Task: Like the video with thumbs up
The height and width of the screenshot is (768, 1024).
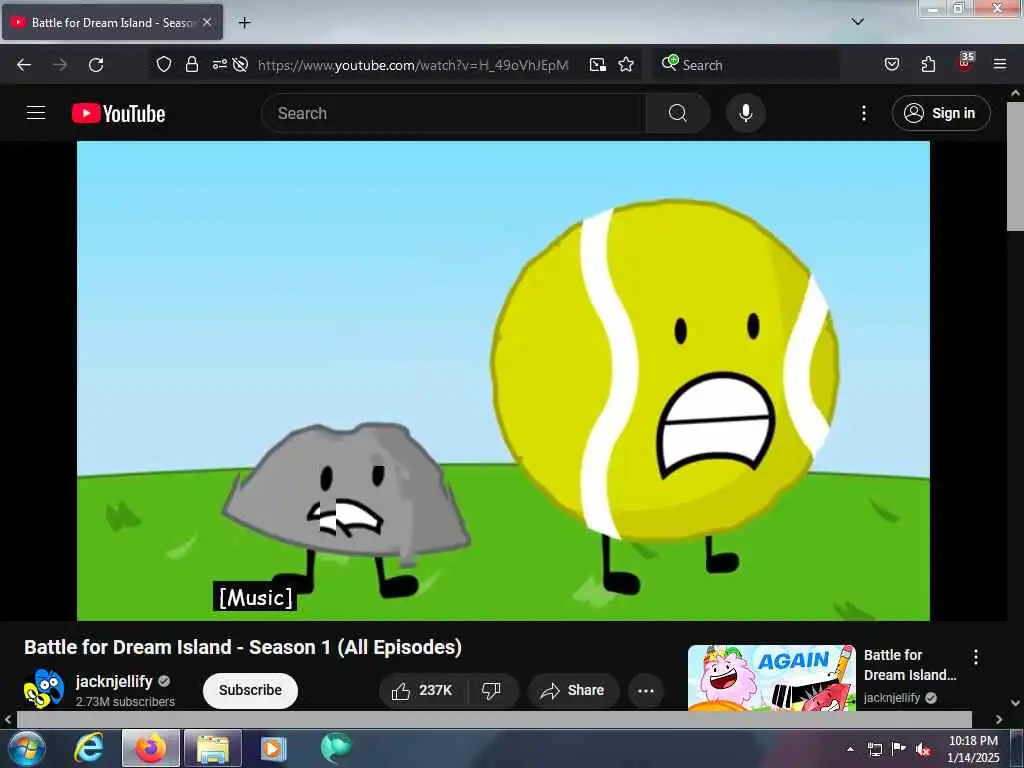Action: pos(423,690)
